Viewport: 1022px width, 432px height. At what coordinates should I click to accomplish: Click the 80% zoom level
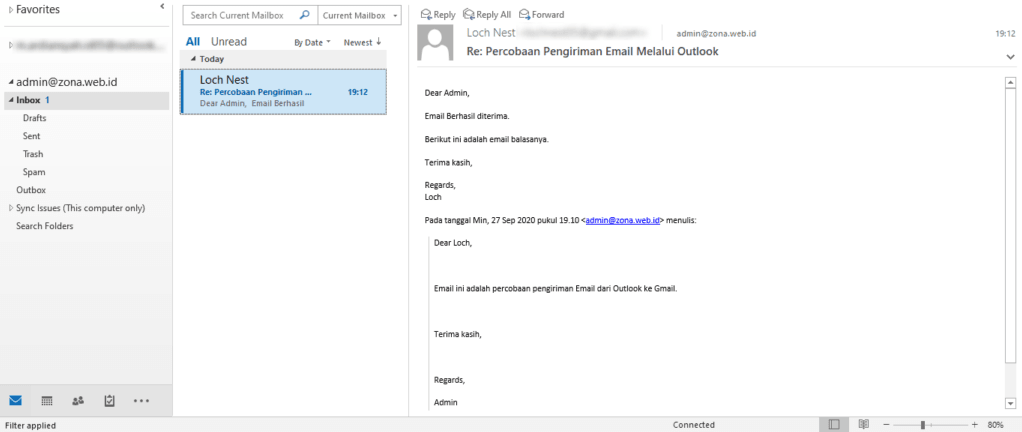tap(995, 425)
